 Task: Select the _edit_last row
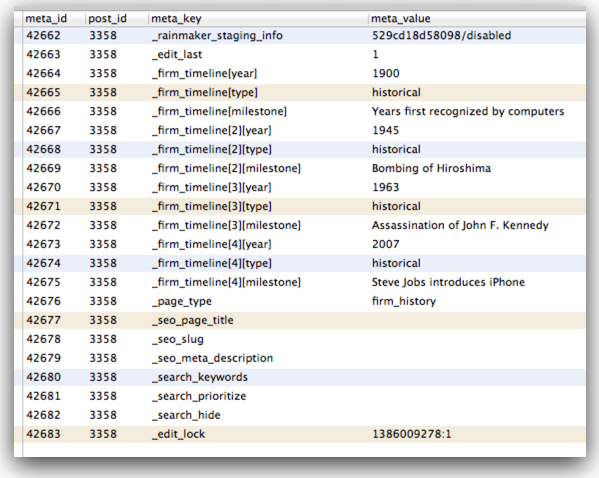(x=300, y=54)
